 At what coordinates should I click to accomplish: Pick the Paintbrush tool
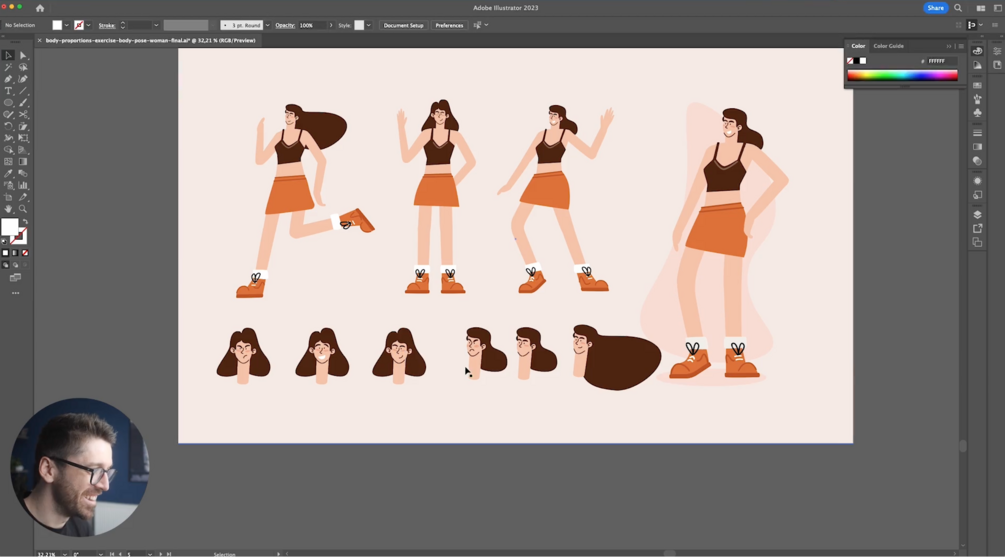pos(23,103)
